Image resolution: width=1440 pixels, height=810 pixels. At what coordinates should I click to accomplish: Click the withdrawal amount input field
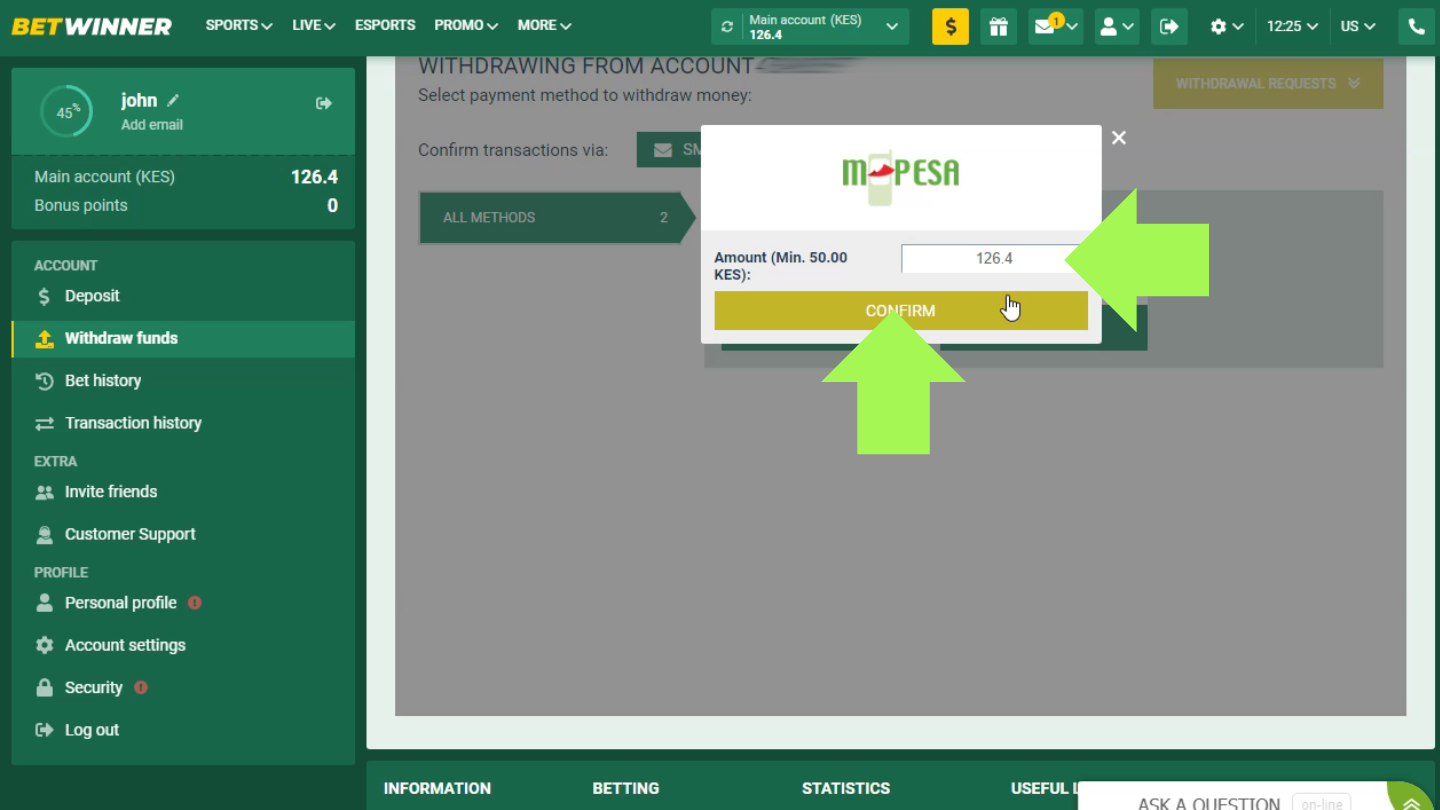click(x=985, y=258)
